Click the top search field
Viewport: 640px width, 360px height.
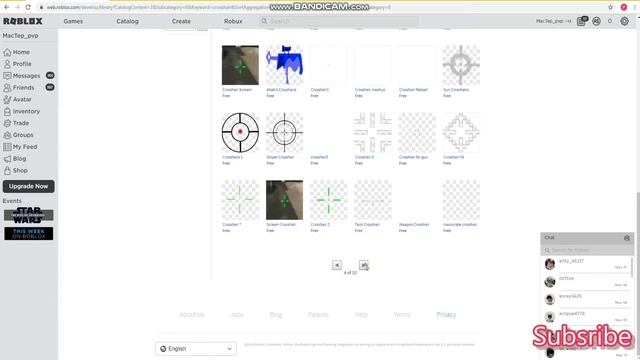pyautogui.click(x=339, y=21)
